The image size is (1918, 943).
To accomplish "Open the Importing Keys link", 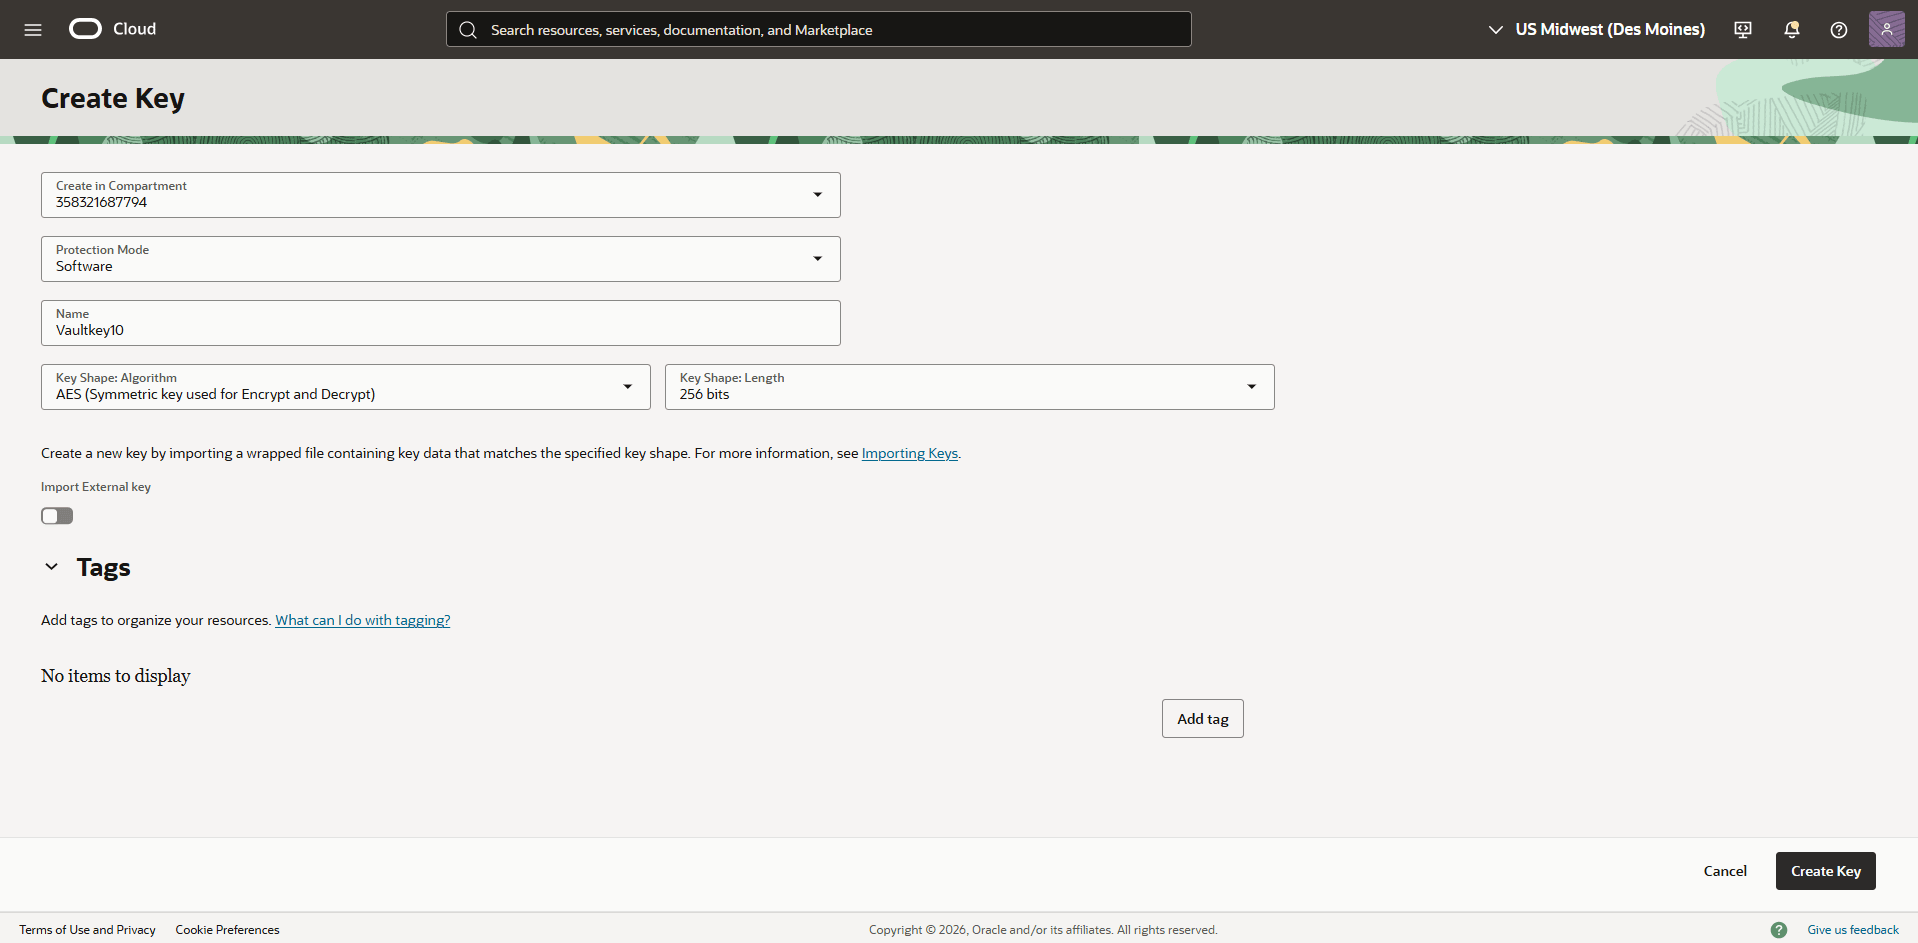I will [910, 453].
